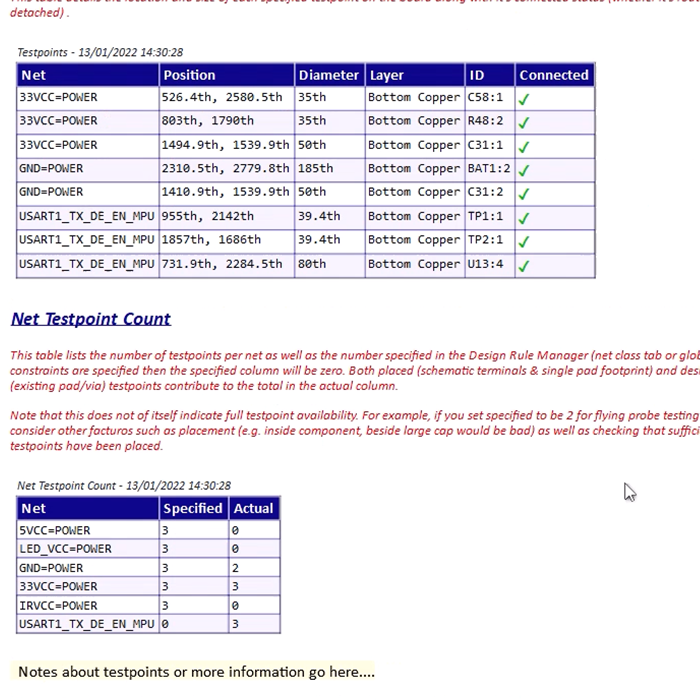This screenshot has height=700, width=700.
Task: Click the notes about testpoints text field
Action: click(196, 672)
